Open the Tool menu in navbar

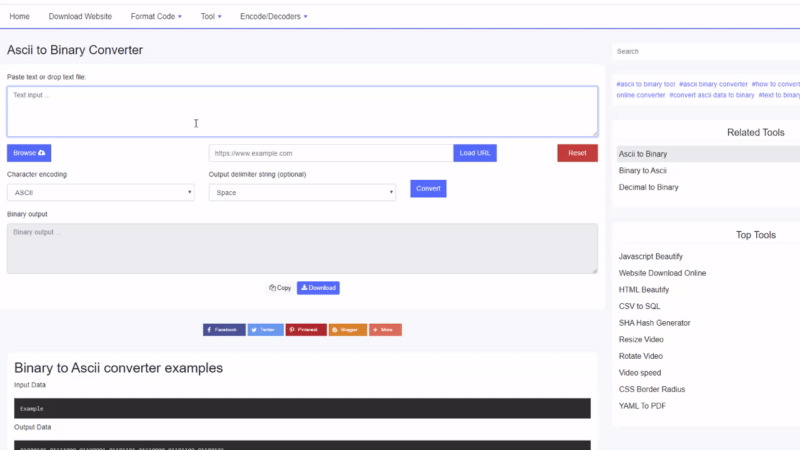[211, 17]
